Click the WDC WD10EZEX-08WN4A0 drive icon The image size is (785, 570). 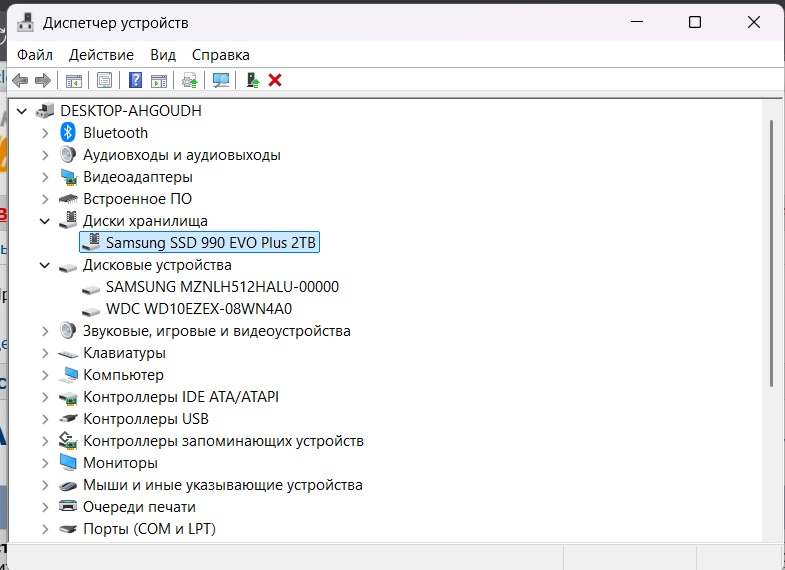91,311
